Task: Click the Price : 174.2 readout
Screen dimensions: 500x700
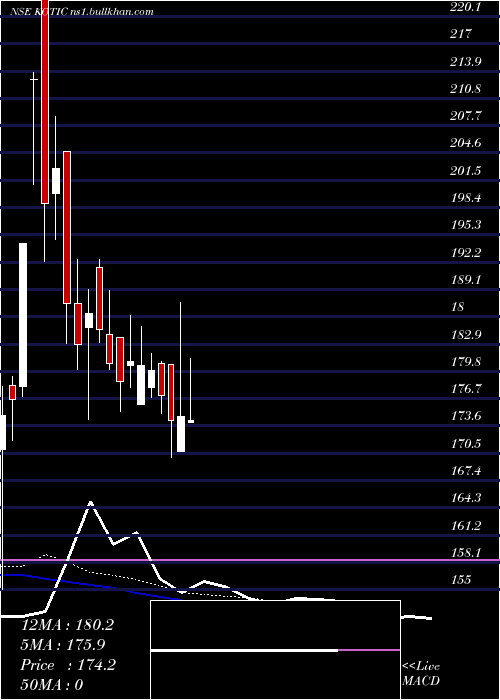Action: (68, 665)
